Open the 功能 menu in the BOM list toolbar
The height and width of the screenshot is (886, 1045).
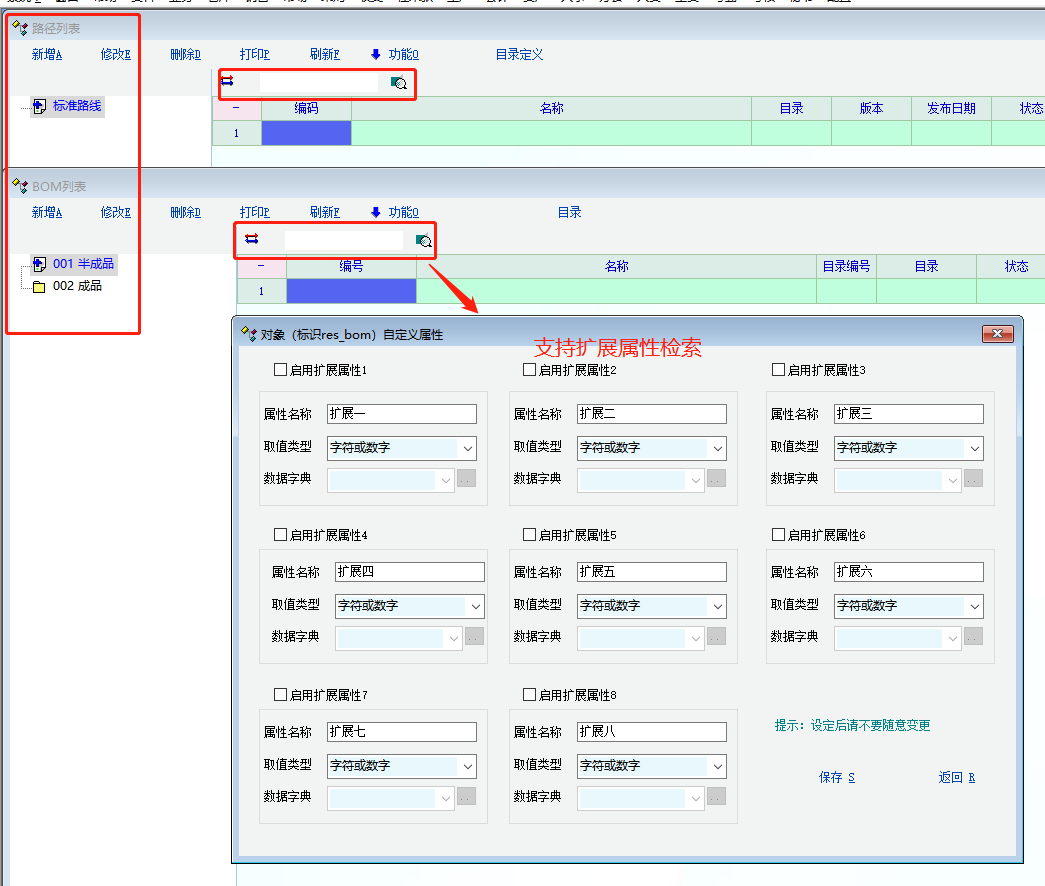(x=396, y=212)
